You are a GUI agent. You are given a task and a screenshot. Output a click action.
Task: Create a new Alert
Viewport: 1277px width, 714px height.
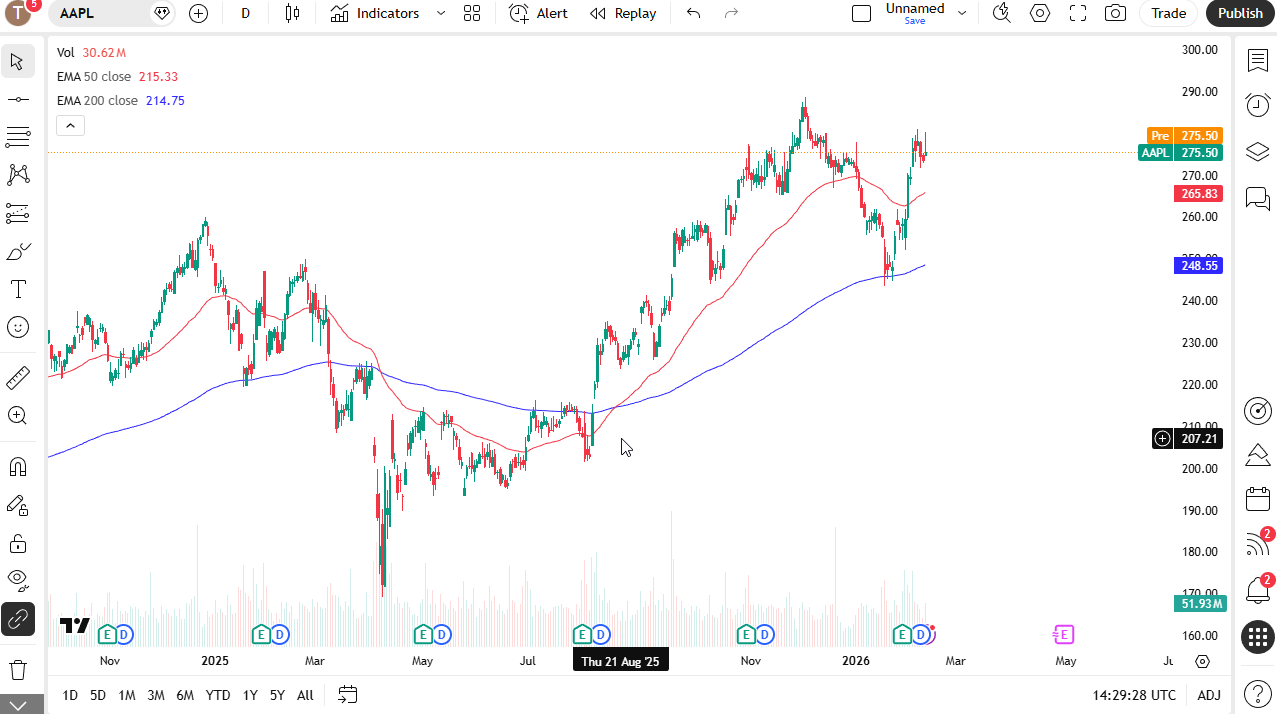coord(538,13)
